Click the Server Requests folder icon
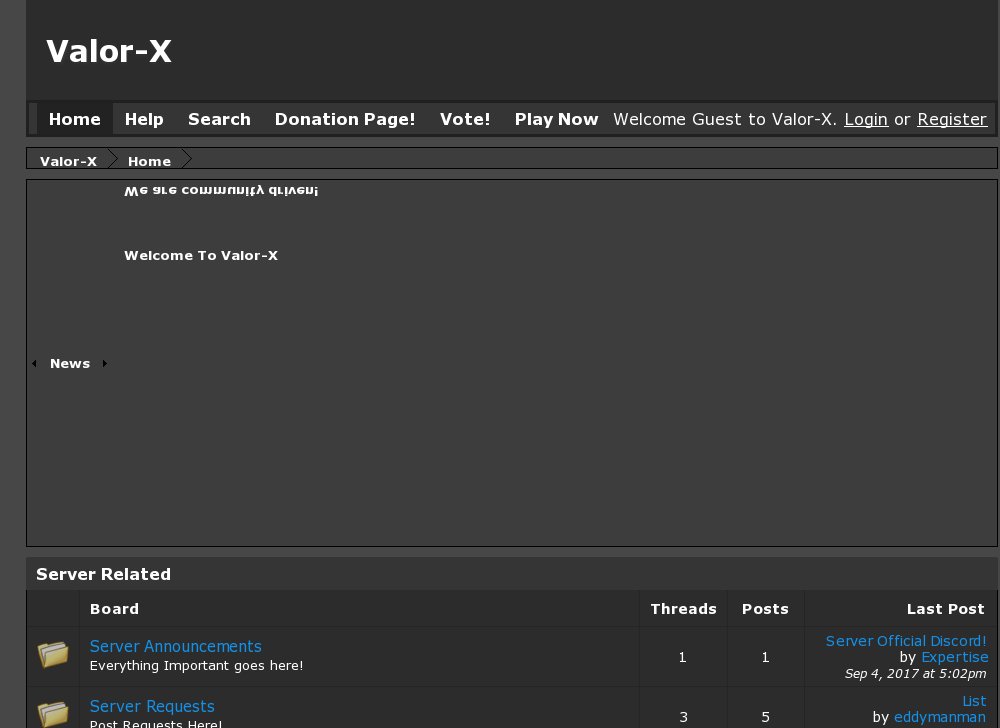 click(53, 712)
